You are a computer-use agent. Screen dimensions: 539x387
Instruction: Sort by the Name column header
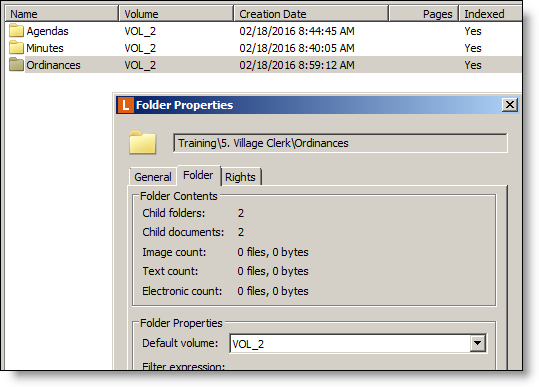point(62,14)
